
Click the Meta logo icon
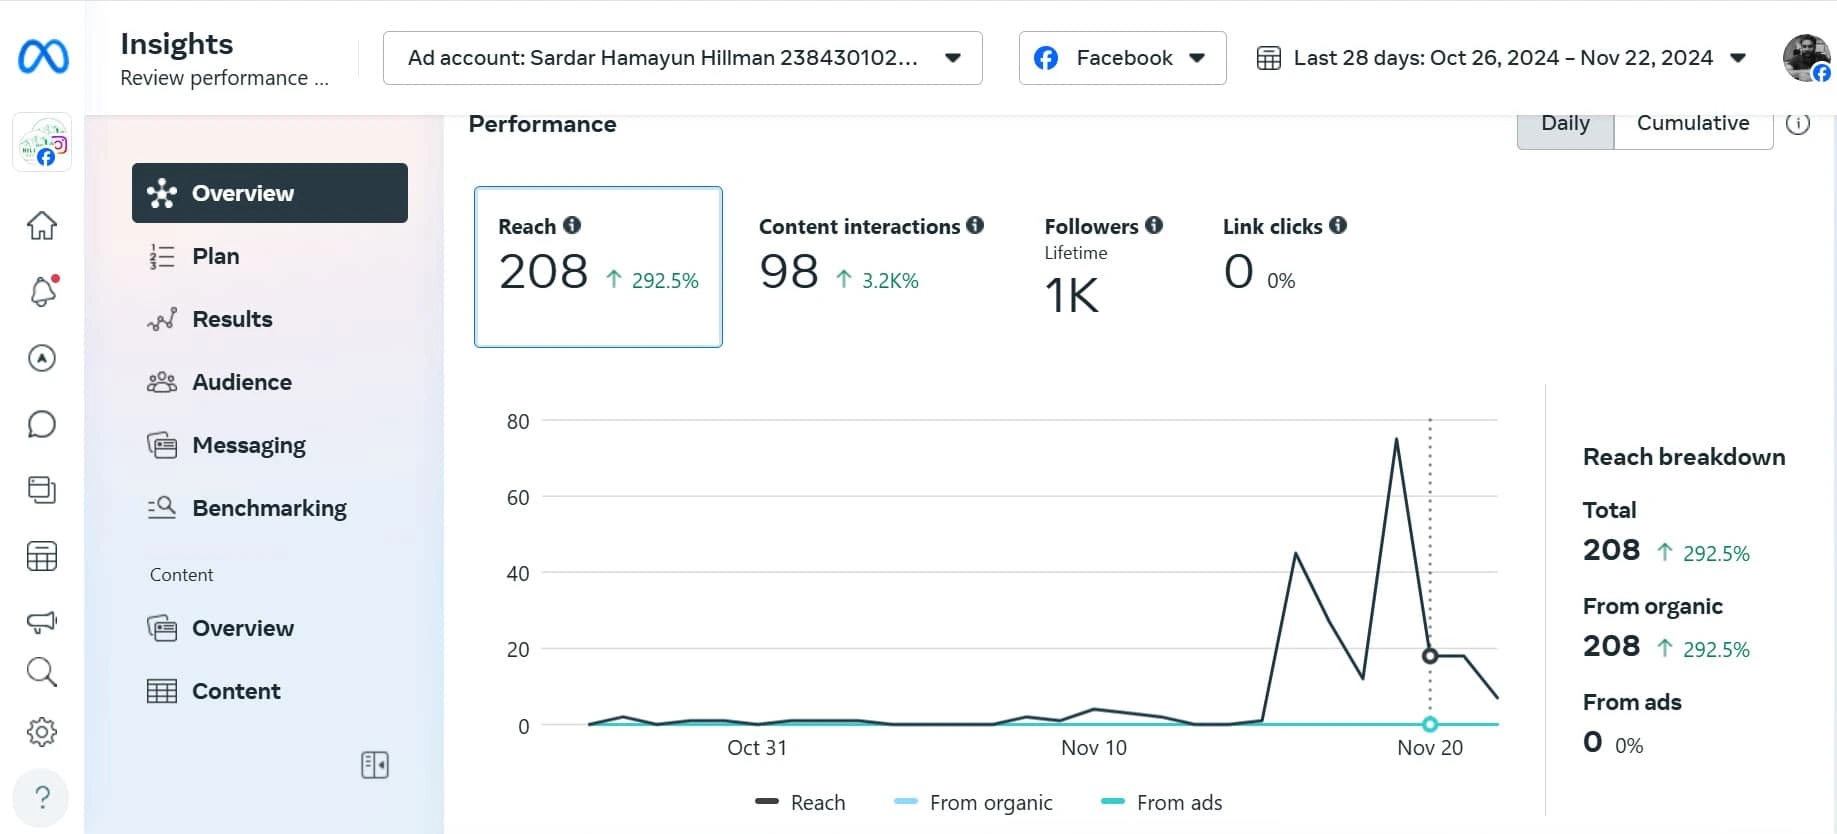point(43,57)
